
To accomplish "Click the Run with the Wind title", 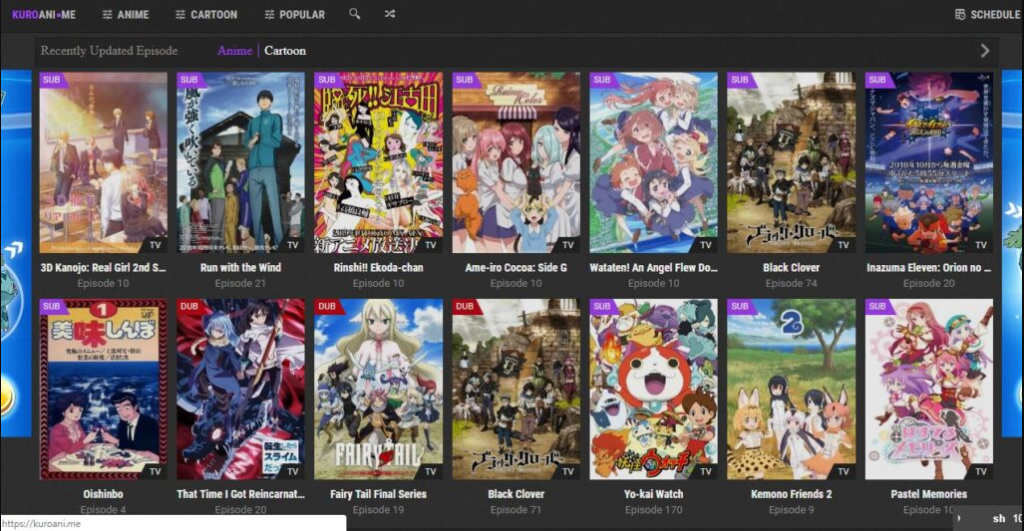I will [240, 267].
